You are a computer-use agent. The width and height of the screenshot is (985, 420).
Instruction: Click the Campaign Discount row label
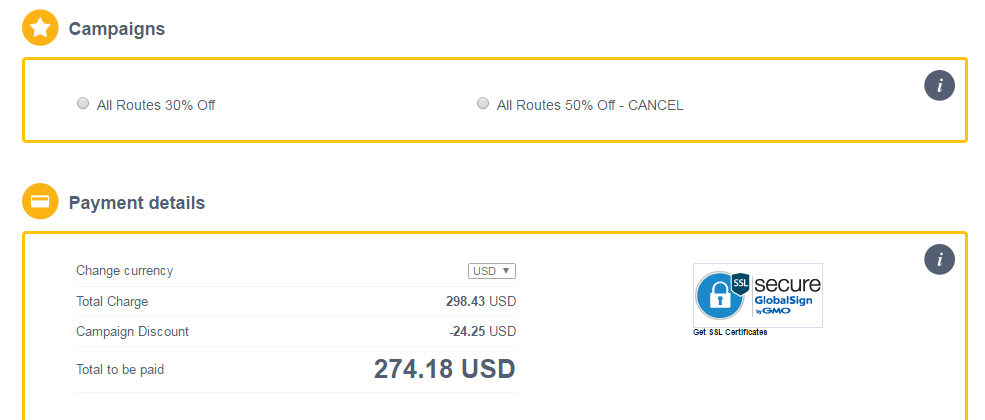(x=132, y=331)
